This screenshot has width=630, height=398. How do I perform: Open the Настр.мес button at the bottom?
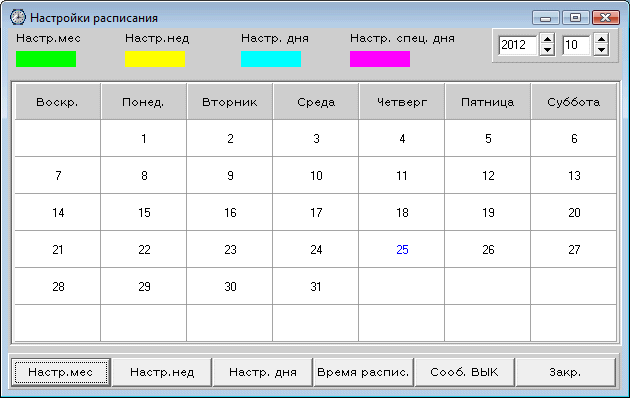coord(61,372)
